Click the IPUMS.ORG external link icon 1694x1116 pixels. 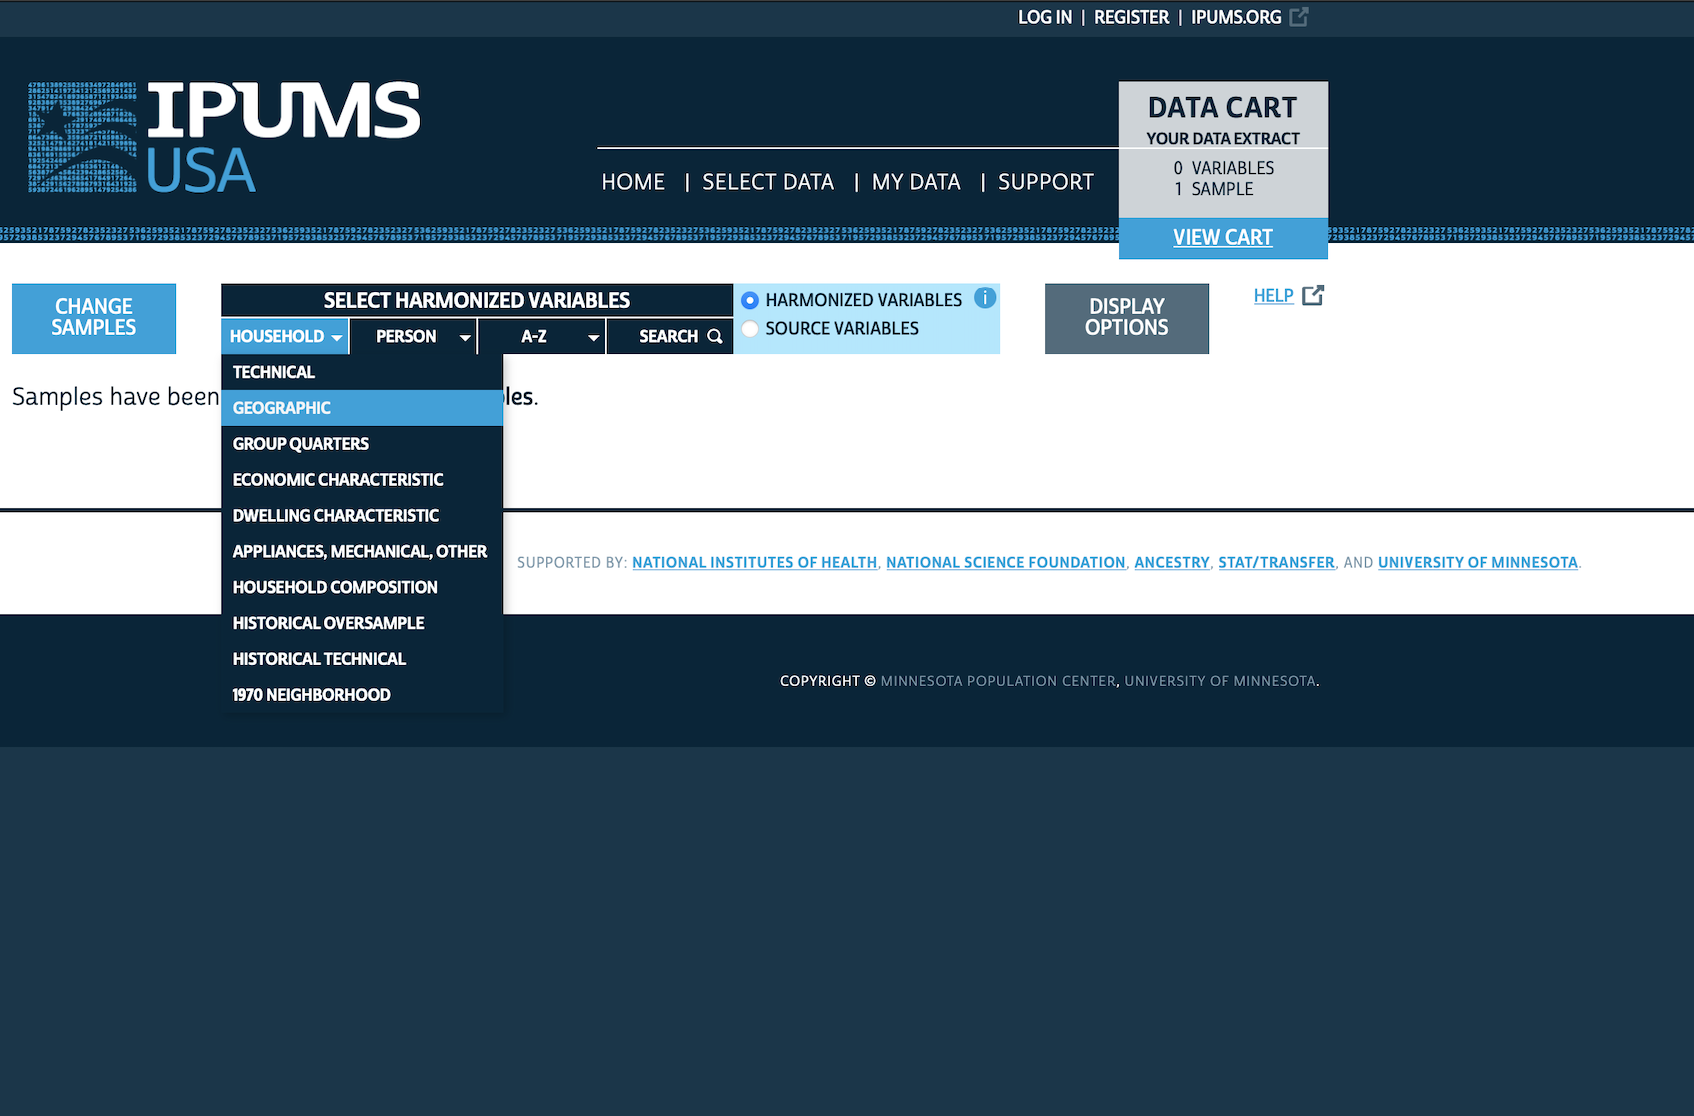pos(1299,17)
